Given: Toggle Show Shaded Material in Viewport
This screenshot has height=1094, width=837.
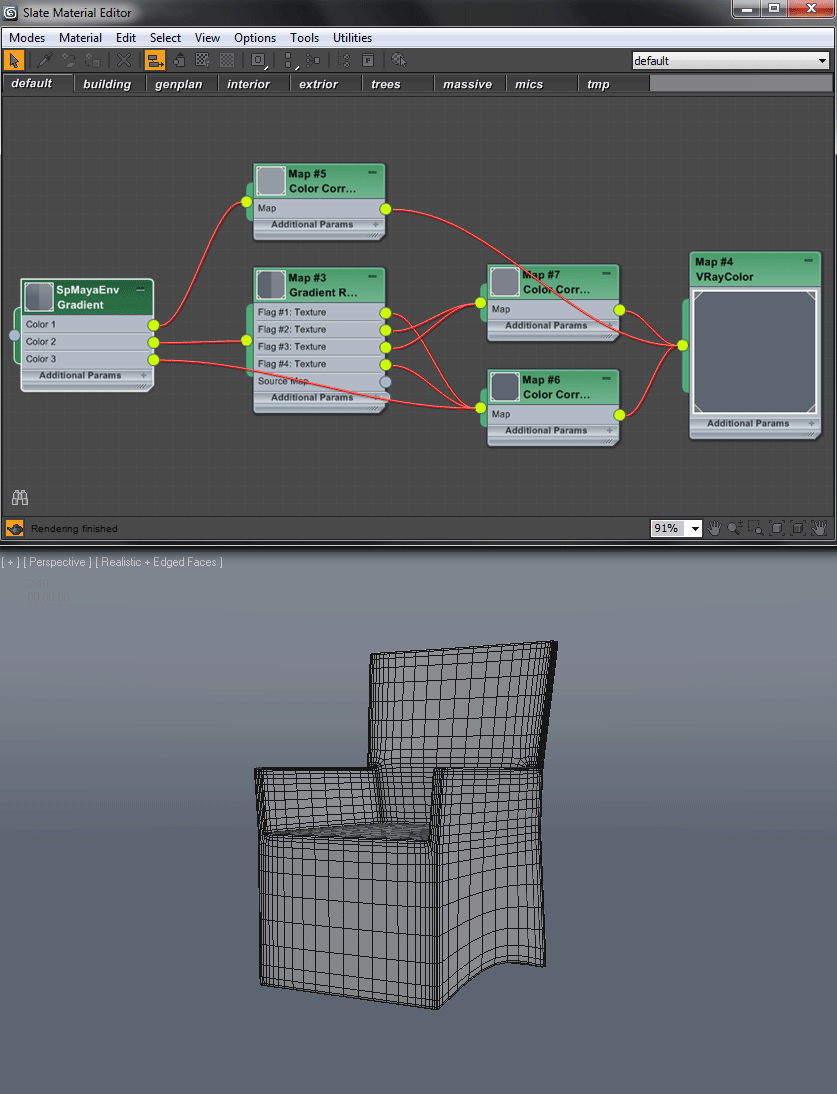Looking at the screenshot, I should tap(203, 61).
